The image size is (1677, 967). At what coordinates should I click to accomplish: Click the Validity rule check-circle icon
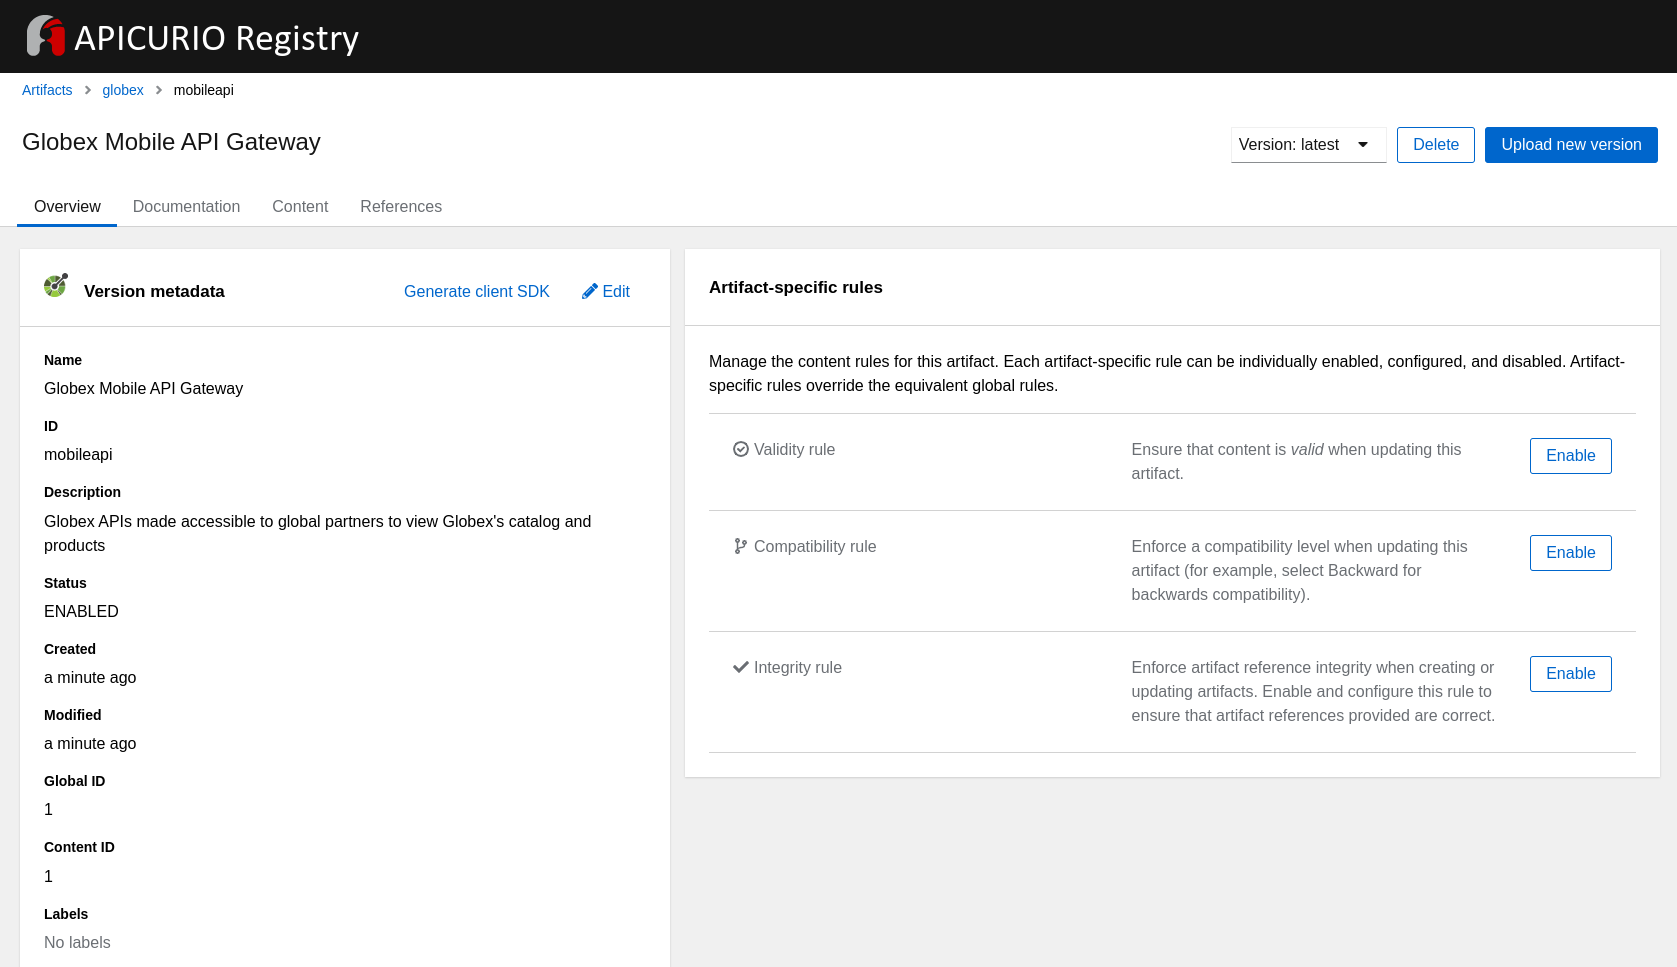click(x=741, y=449)
